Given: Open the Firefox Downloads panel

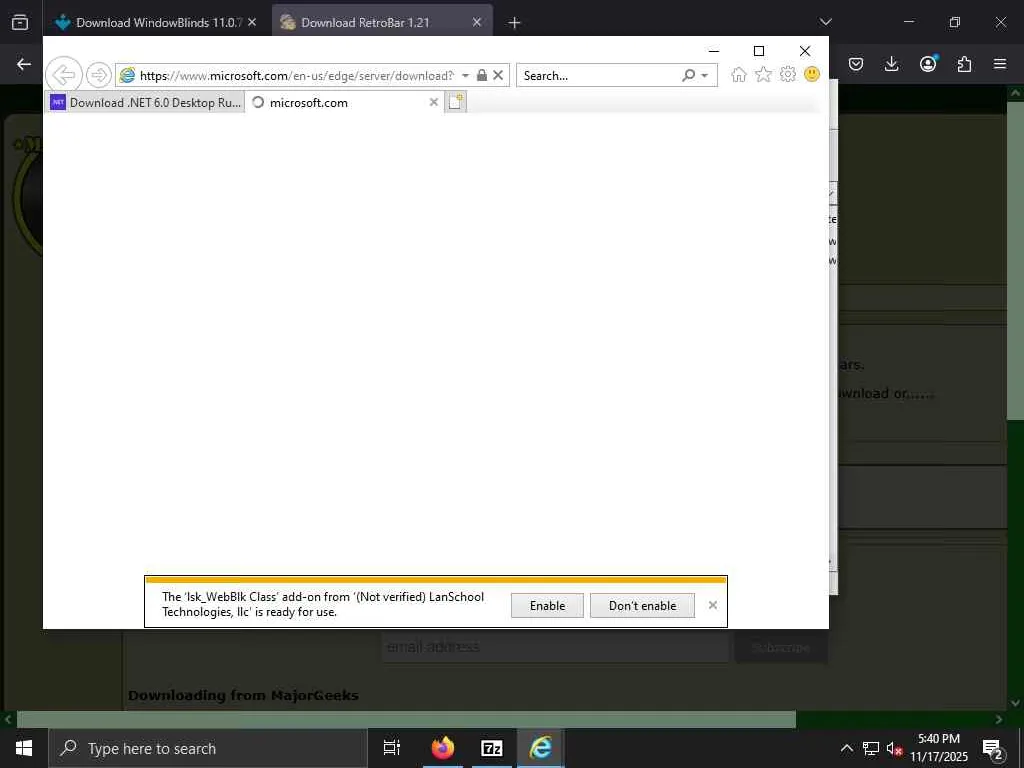Looking at the screenshot, I should click(891, 64).
